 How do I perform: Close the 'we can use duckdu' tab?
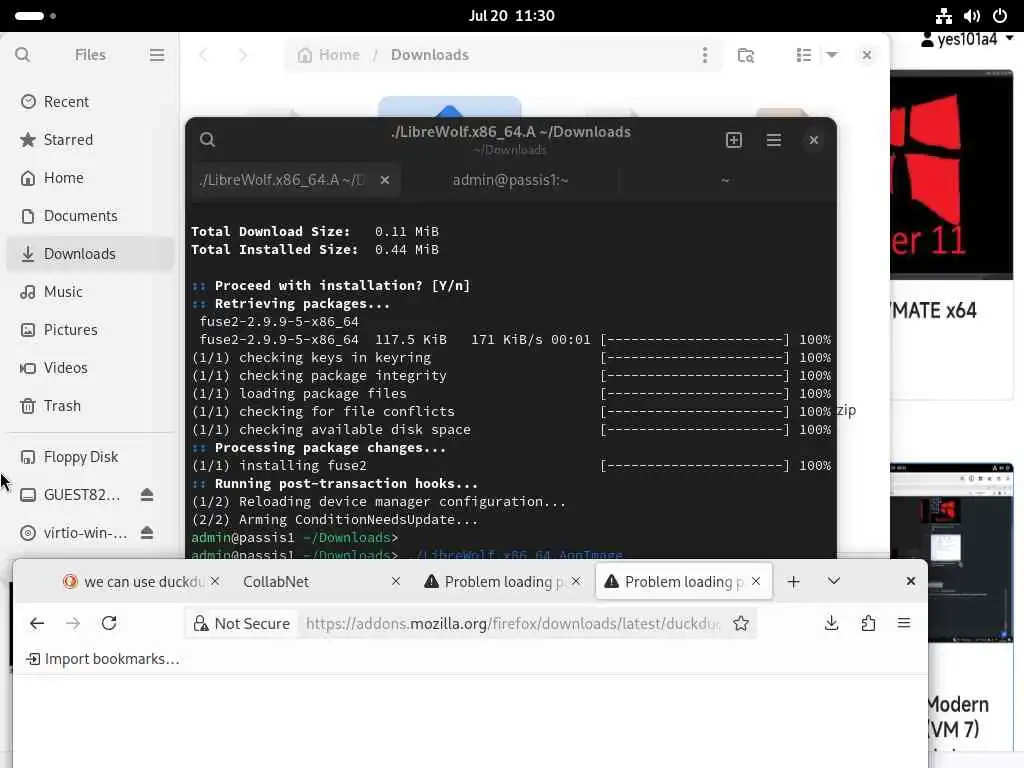click(216, 581)
